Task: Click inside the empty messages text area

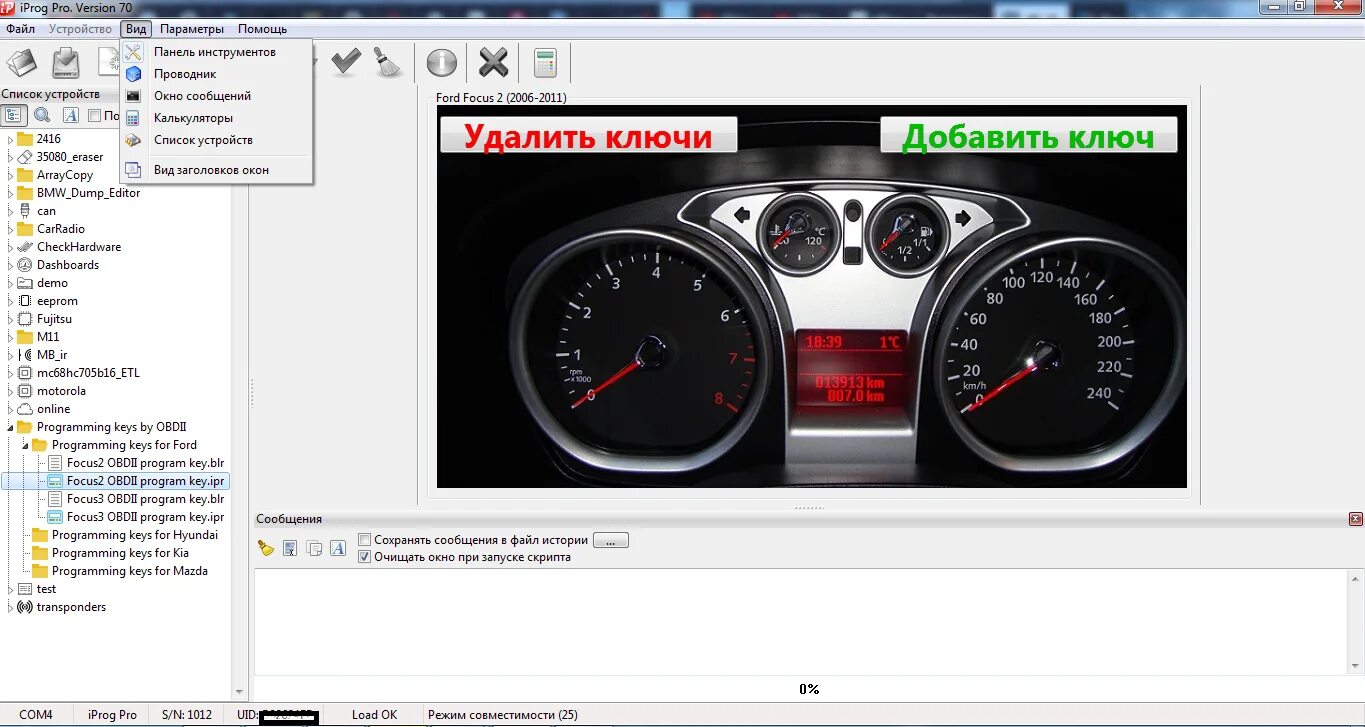Action: (801, 621)
